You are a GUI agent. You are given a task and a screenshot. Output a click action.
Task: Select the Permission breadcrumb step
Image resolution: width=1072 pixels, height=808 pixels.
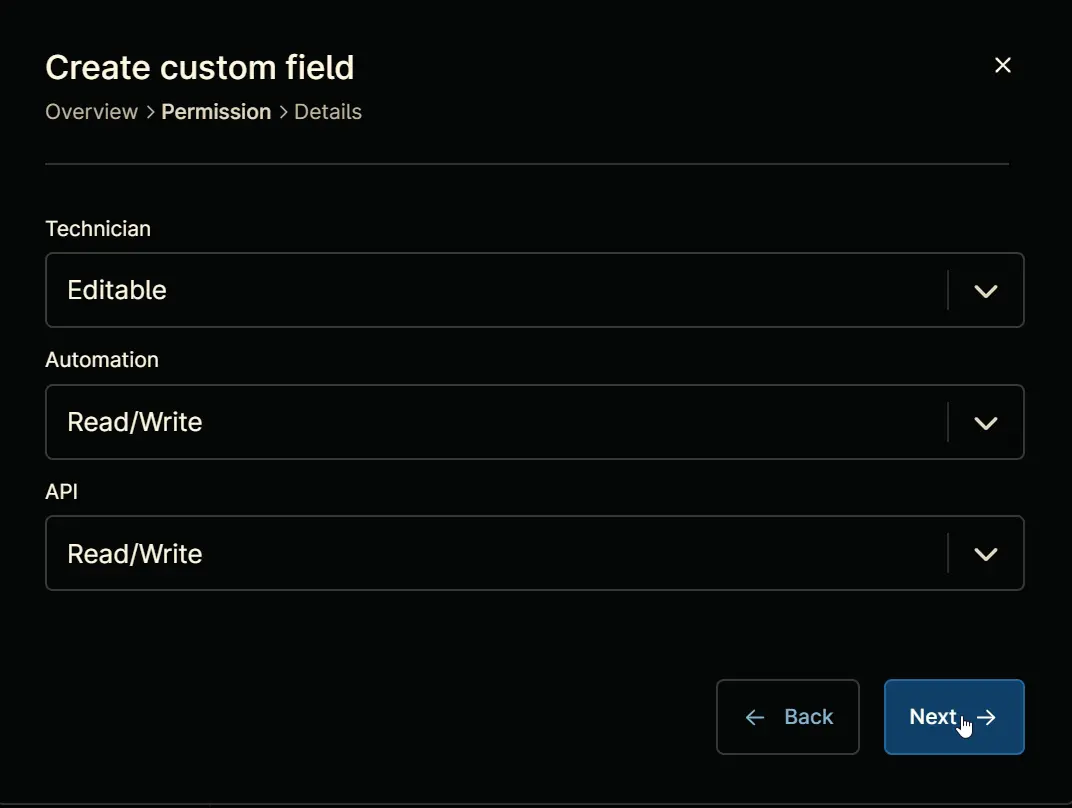[x=216, y=111]
